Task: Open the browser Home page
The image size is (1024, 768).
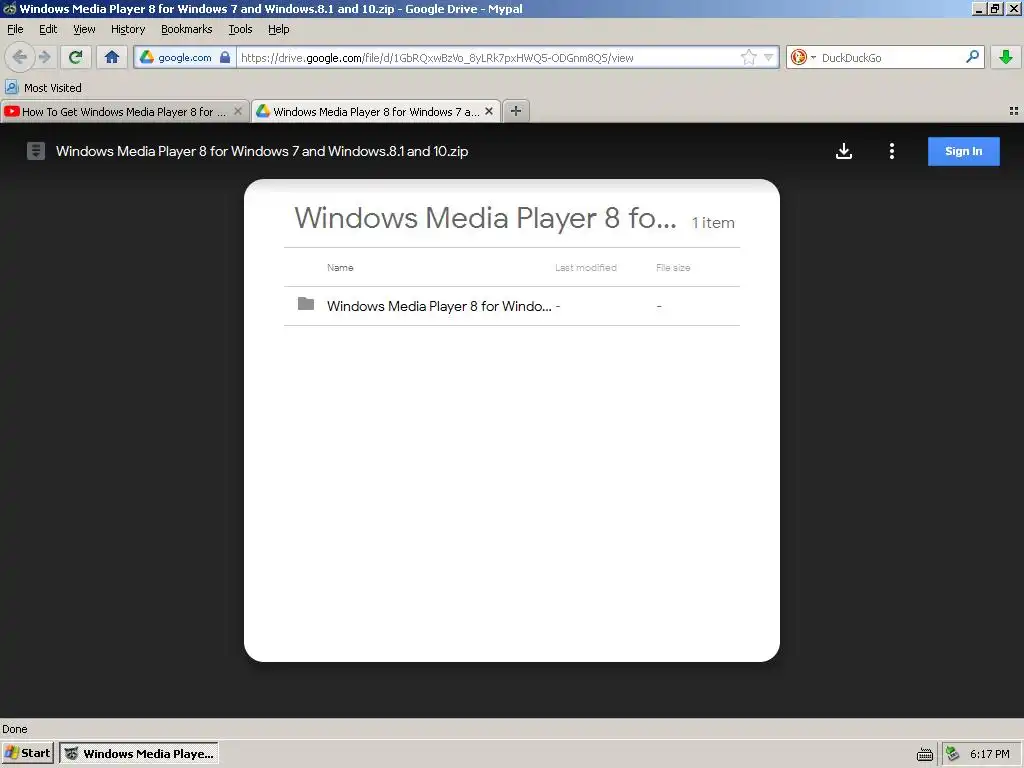Action: (112, 57)
